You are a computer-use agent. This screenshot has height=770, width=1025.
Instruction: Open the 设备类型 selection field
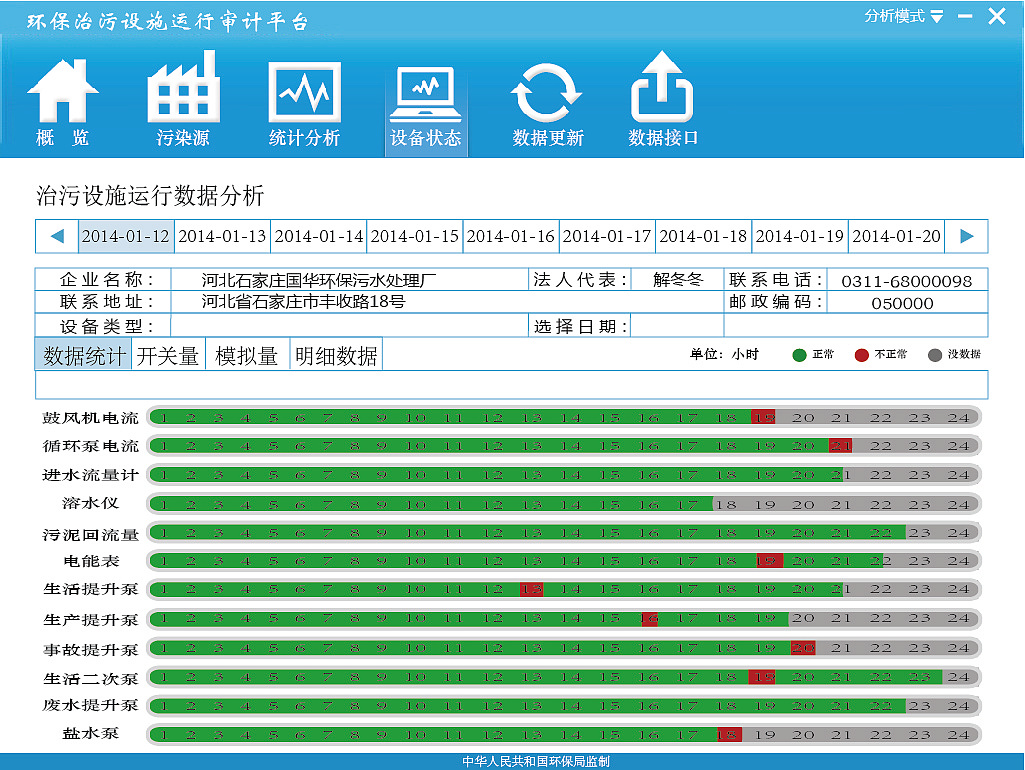[349, 326]
